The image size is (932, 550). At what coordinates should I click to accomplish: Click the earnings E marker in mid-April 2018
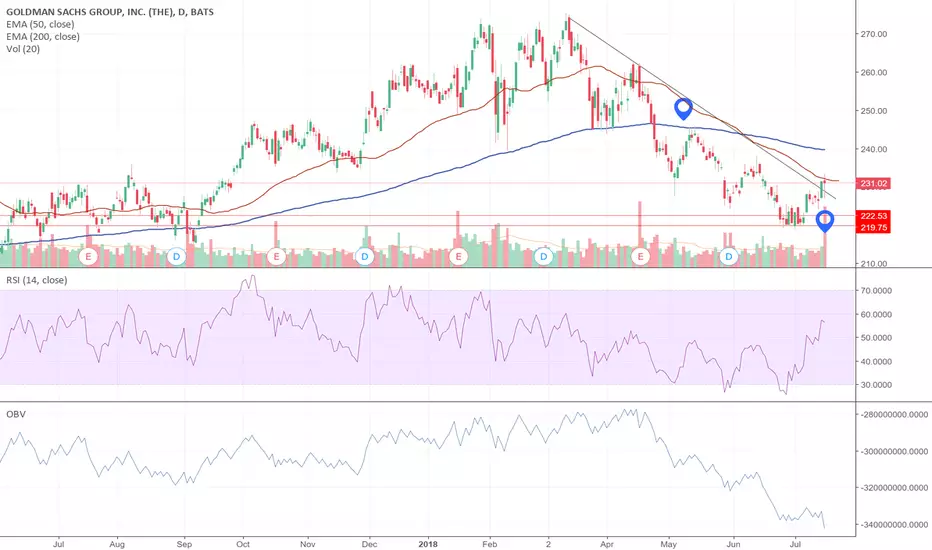640,257
